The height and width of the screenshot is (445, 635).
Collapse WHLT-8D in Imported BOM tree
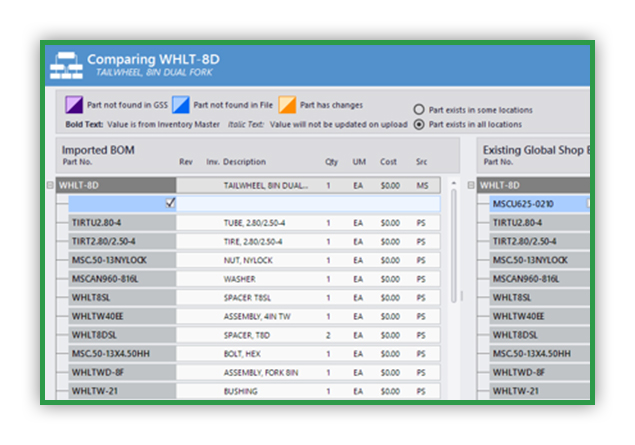pos(50,185)
